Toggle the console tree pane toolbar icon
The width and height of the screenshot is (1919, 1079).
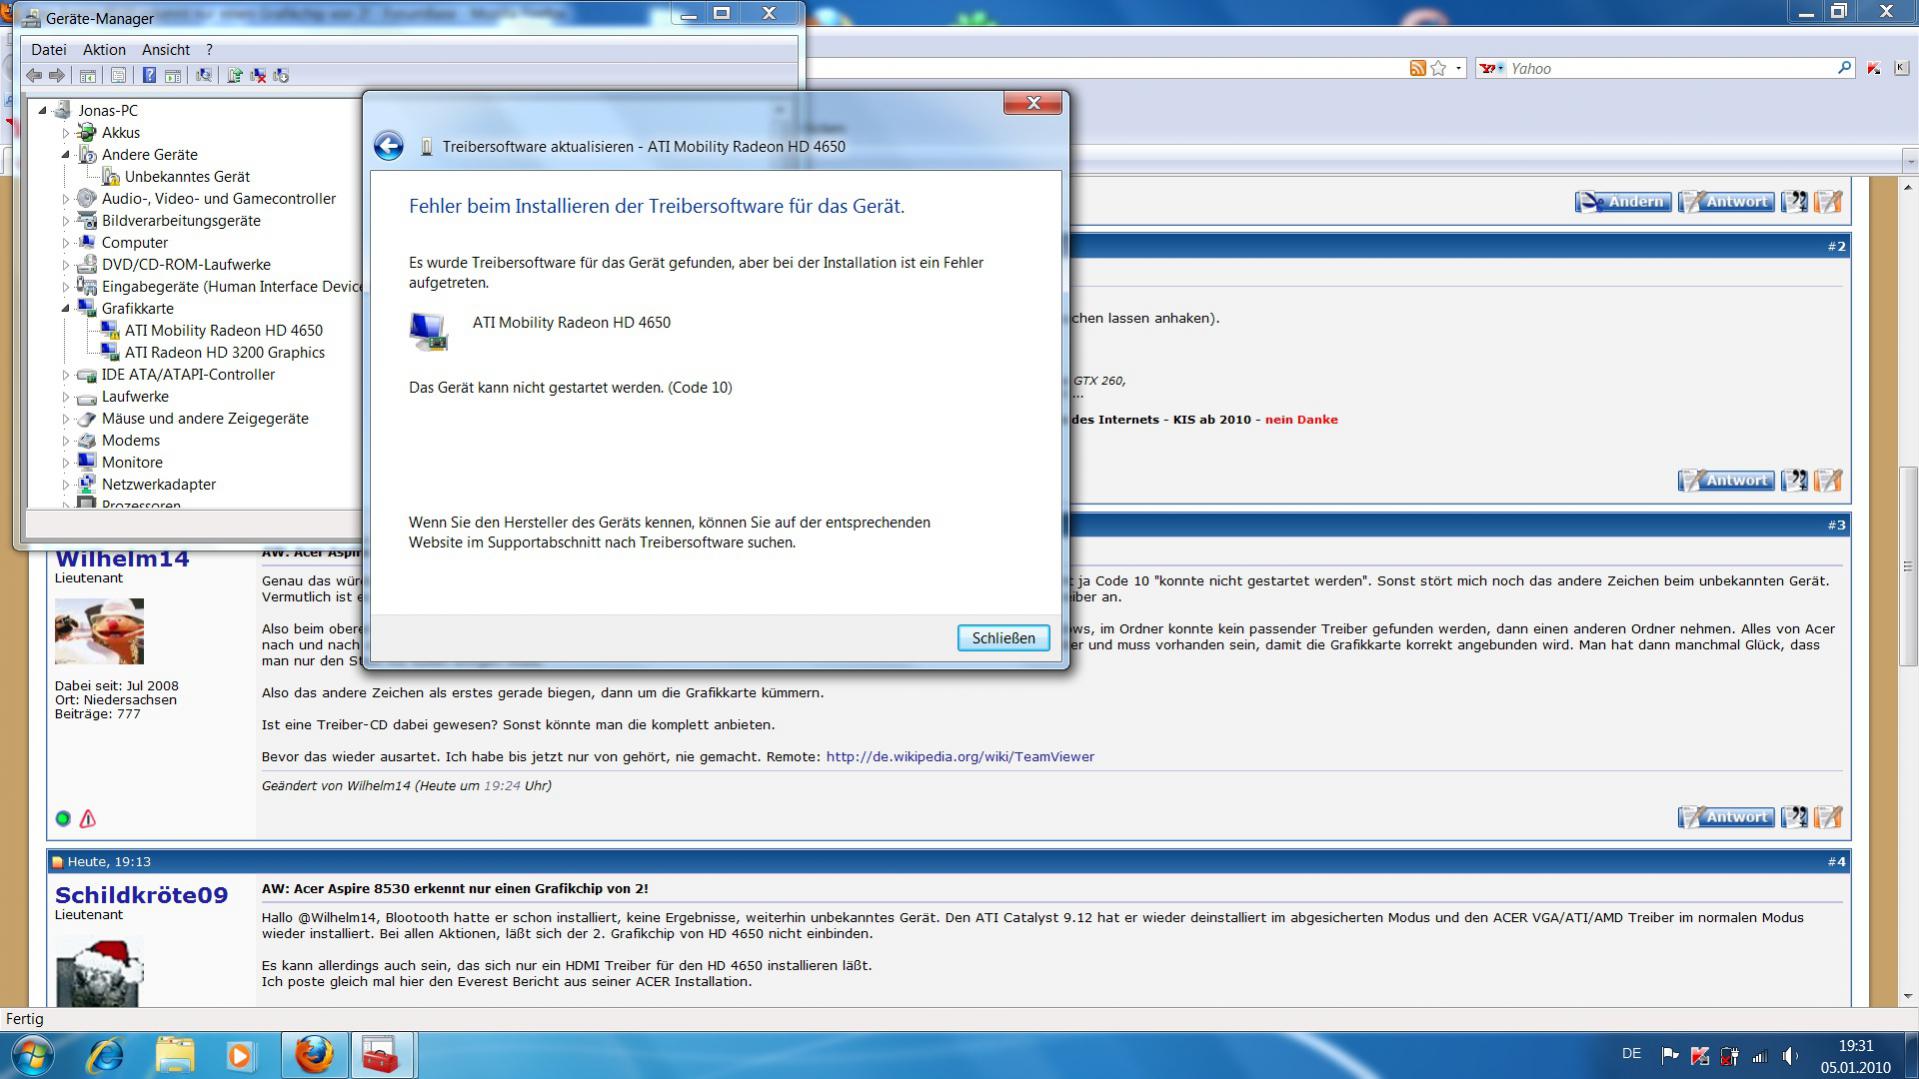(x=88, y=75)
